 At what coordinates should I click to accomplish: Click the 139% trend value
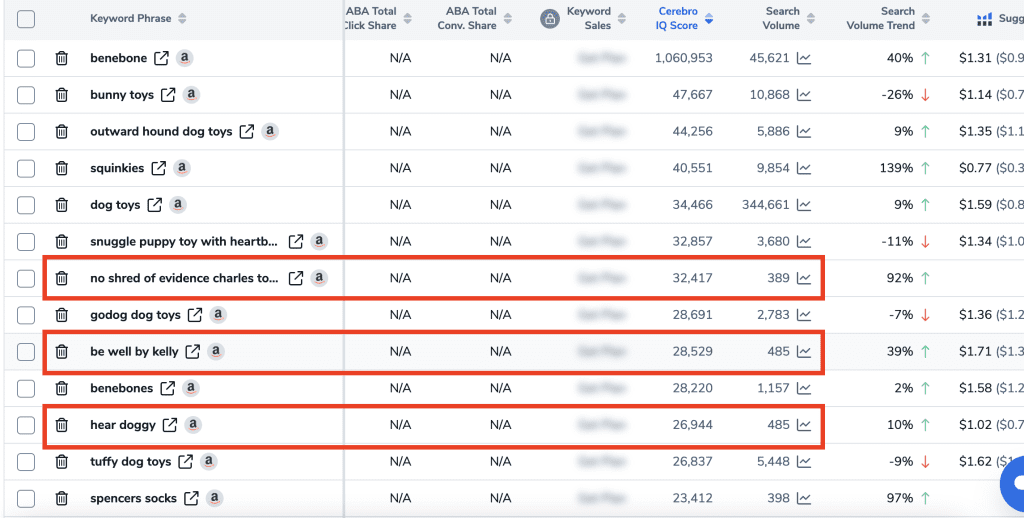tap(896, 168)
